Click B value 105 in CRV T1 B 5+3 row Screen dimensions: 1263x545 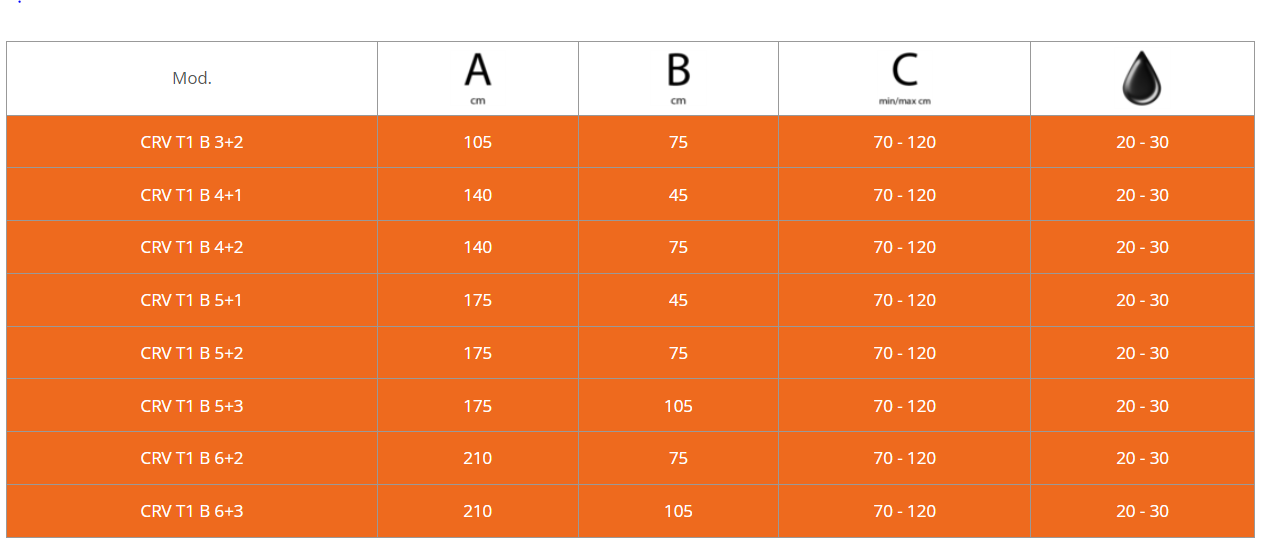[x=678, y=406]
